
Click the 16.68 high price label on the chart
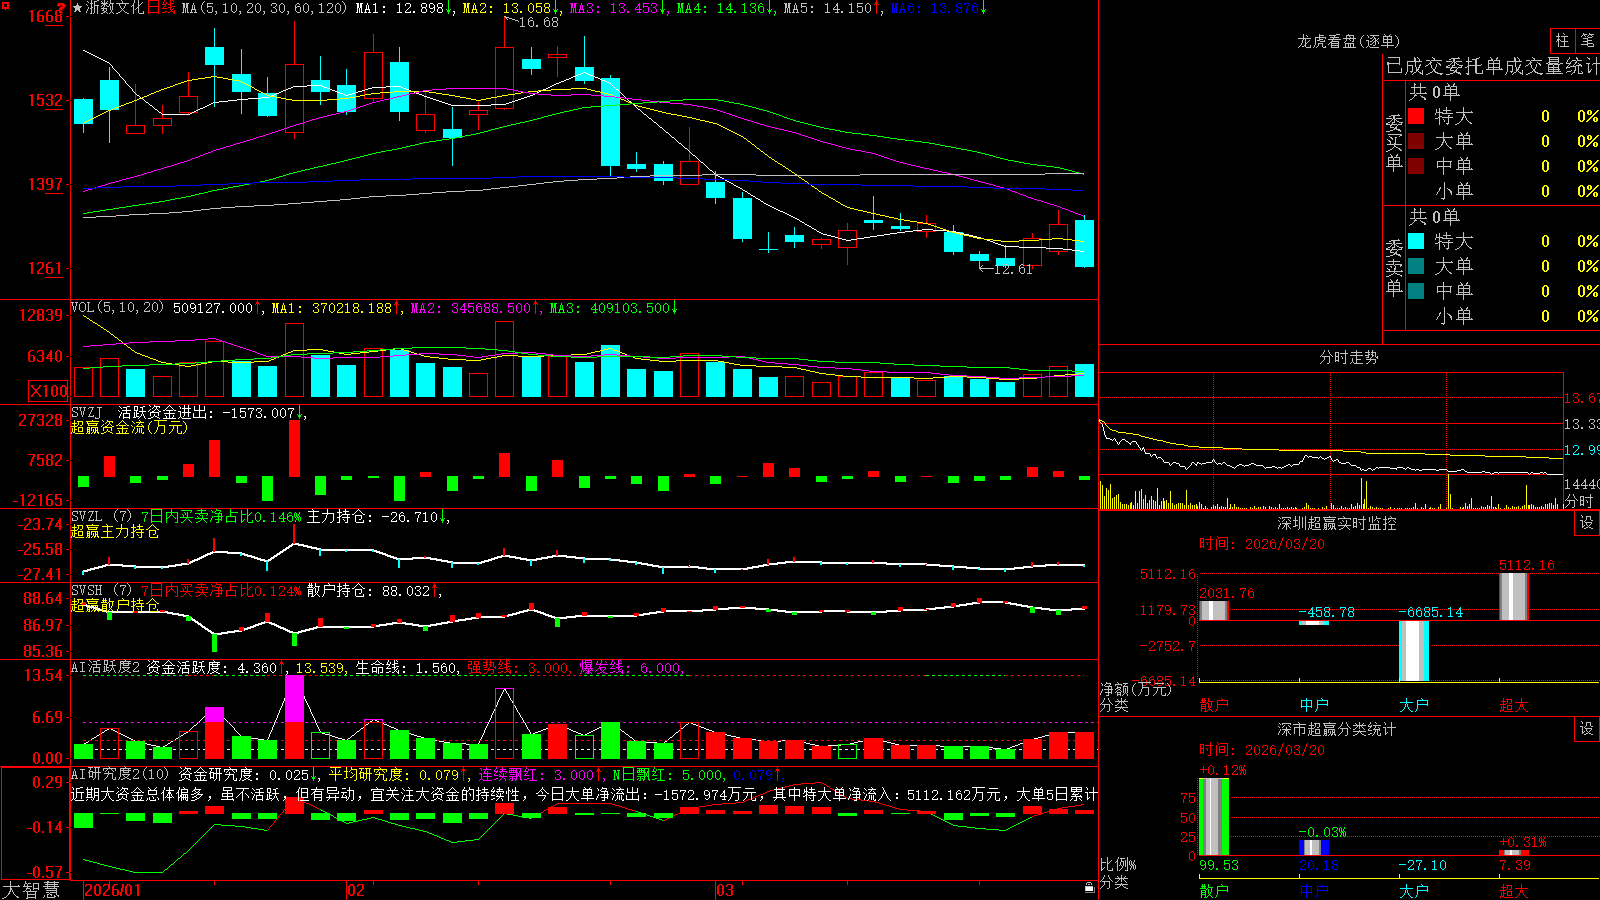[x=538, y=22]
